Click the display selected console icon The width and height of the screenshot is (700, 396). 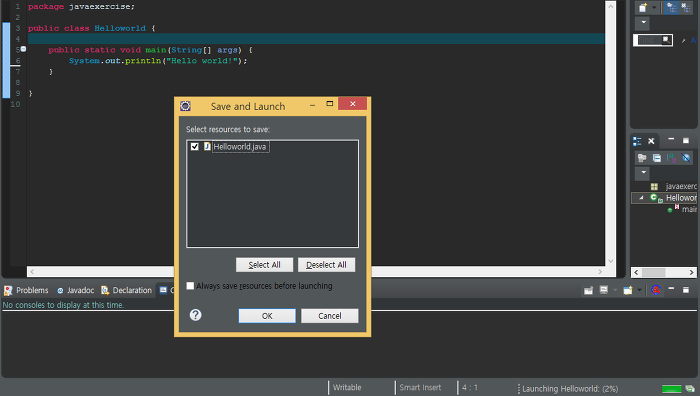604,290
